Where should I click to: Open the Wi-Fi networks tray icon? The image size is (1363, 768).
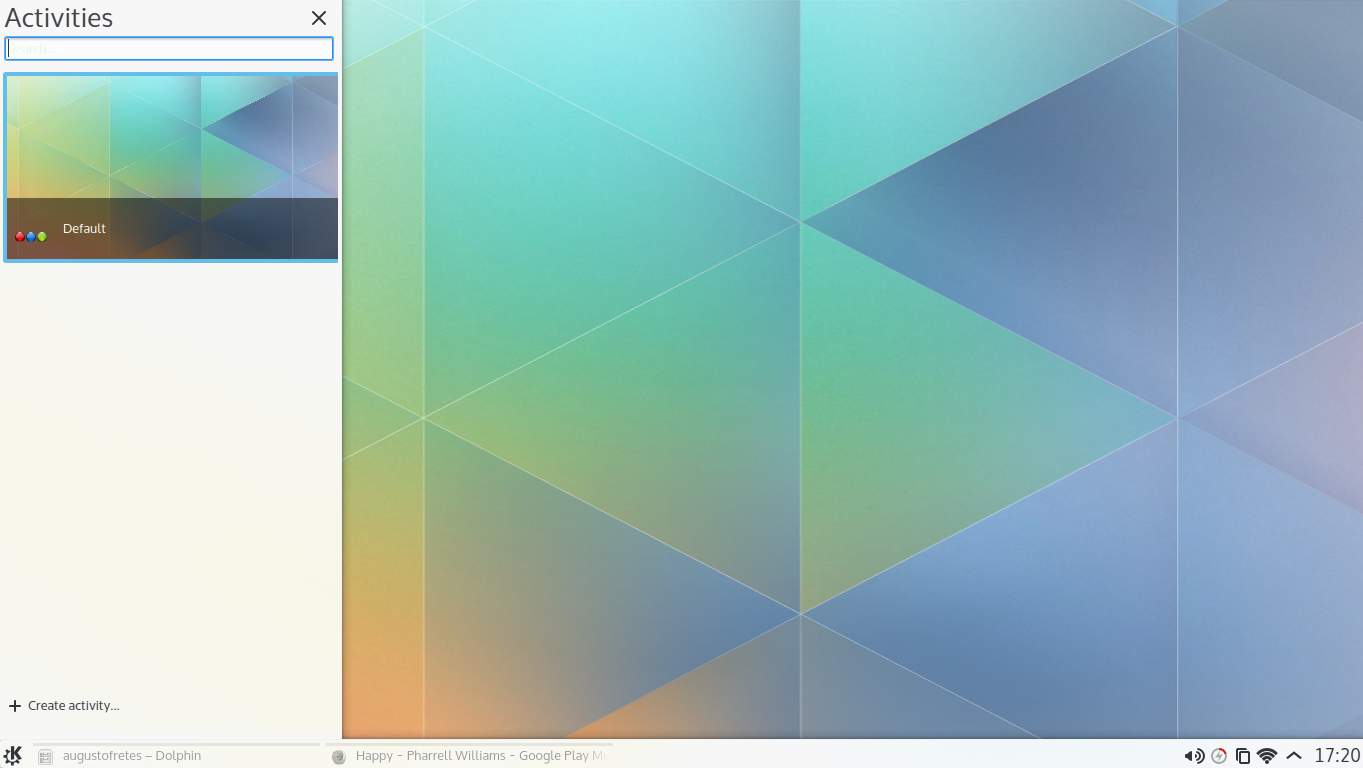(1267, 756)
